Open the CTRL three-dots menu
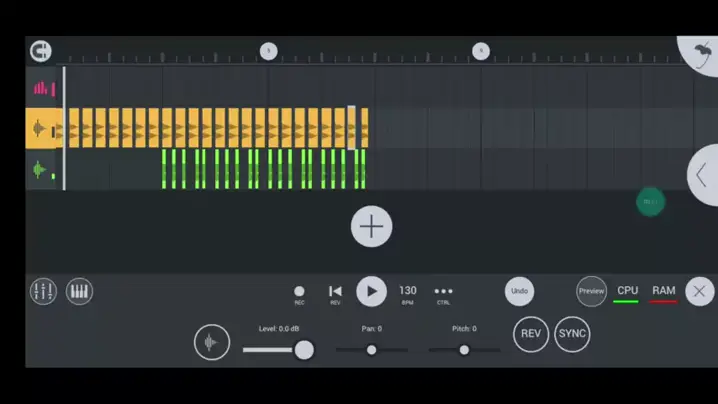 pos(443,291)
